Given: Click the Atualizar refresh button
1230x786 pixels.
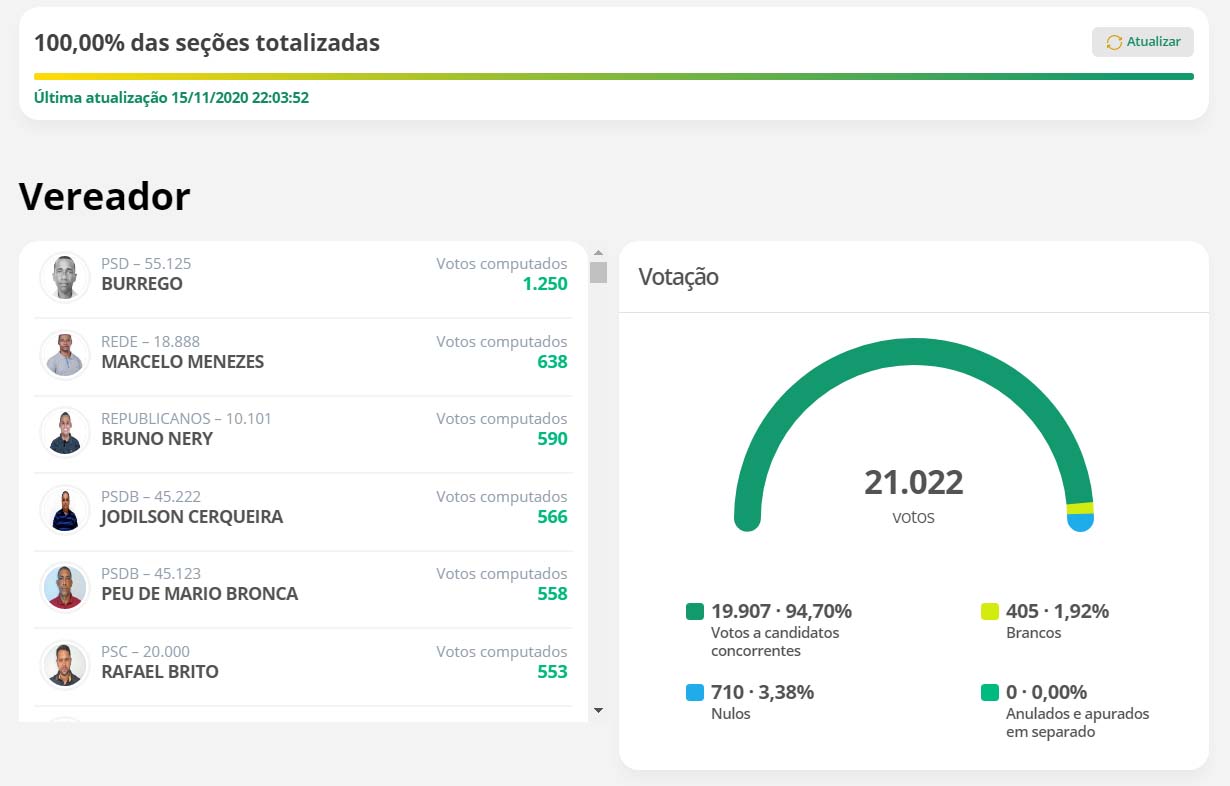Looking at the screenshot, I should click(x=1142, y=42).
